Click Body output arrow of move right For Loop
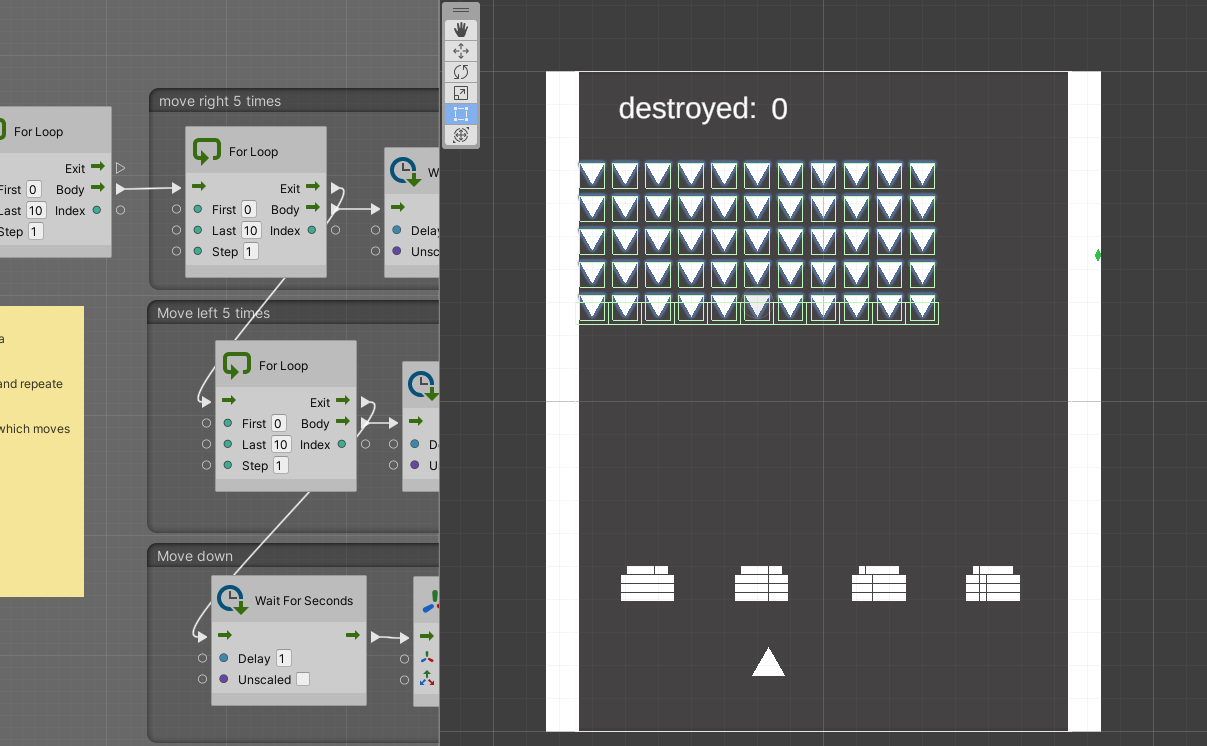 (x=313, y=208)
